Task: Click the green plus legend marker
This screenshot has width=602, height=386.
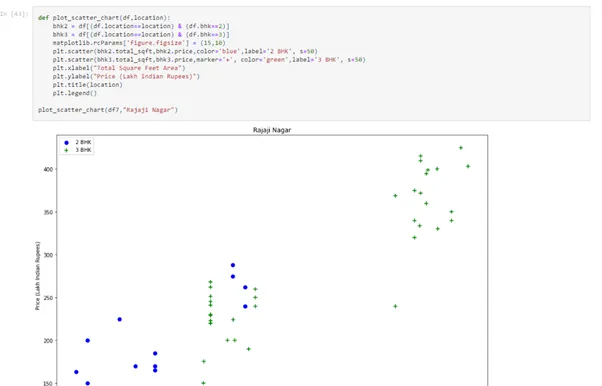Action: pyautogui.click(x=66, y=151)
